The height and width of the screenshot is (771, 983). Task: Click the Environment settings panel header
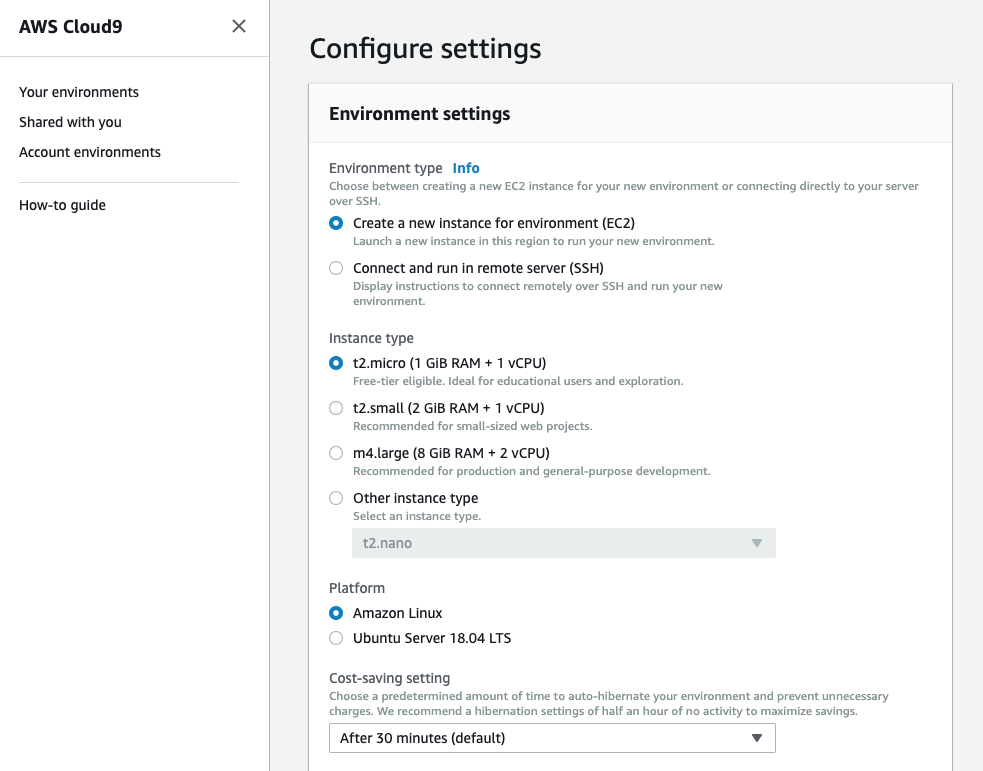pyautogui.click(x=630, y=113)
